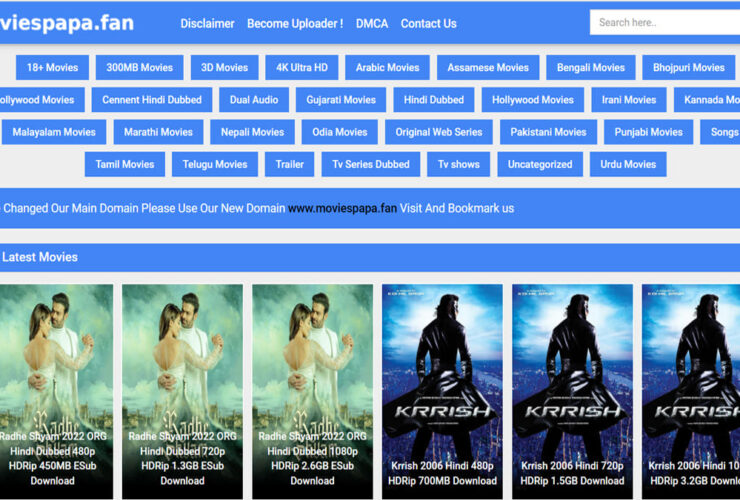Open the Telugu Movies category
The width and height of the screenshot is (740, 500).
click(x=215, y=164)
